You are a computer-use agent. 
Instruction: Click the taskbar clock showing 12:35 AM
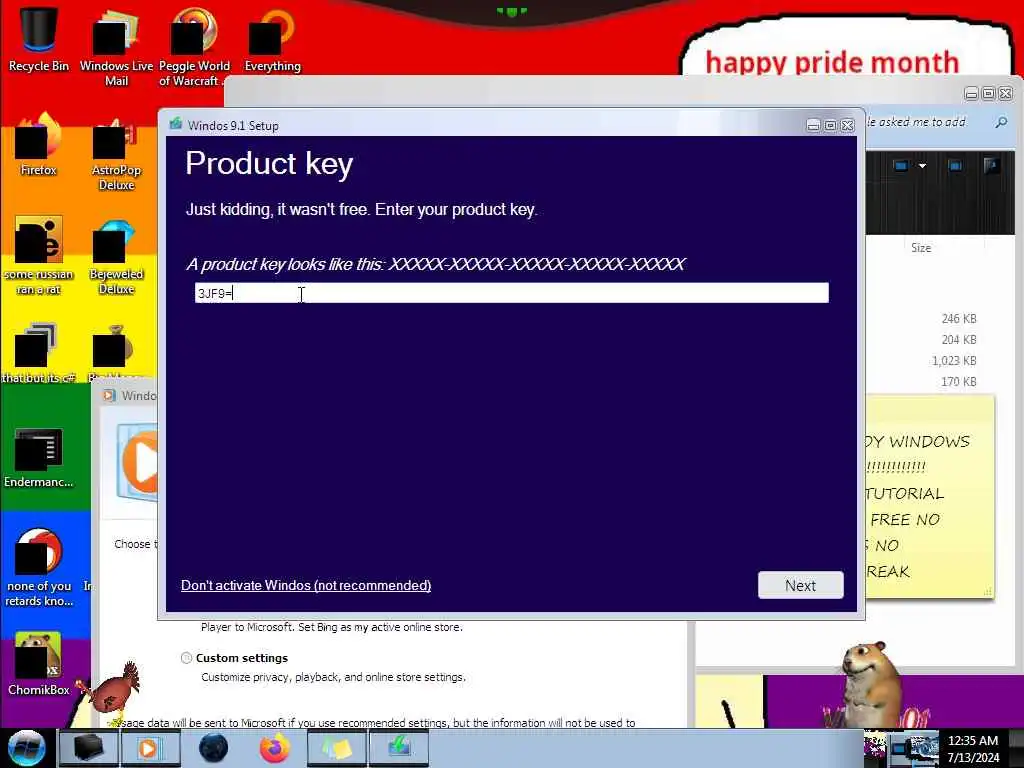tap(972, 748)
